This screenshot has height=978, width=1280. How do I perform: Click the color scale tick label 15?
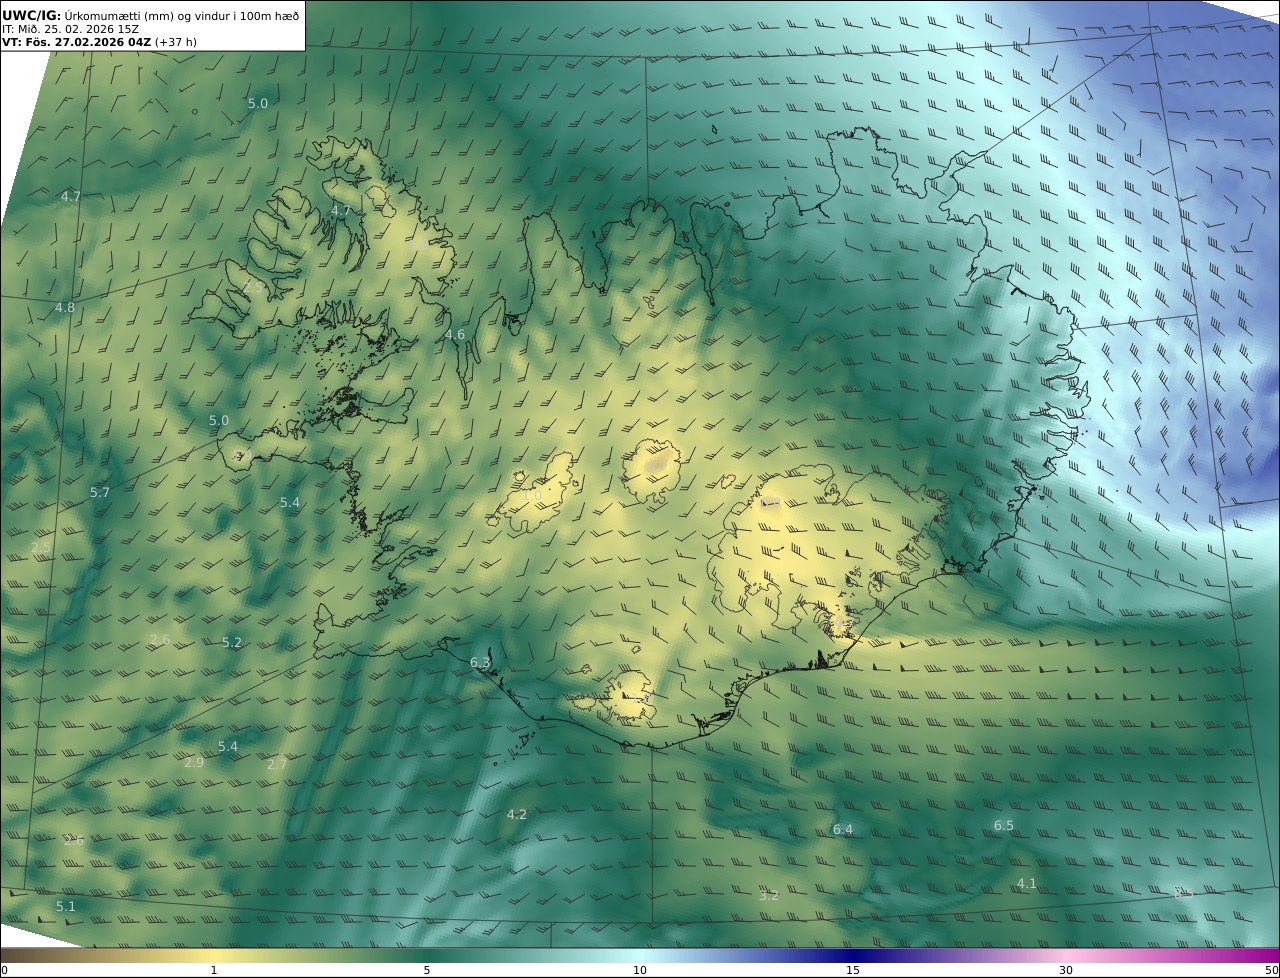853,970
